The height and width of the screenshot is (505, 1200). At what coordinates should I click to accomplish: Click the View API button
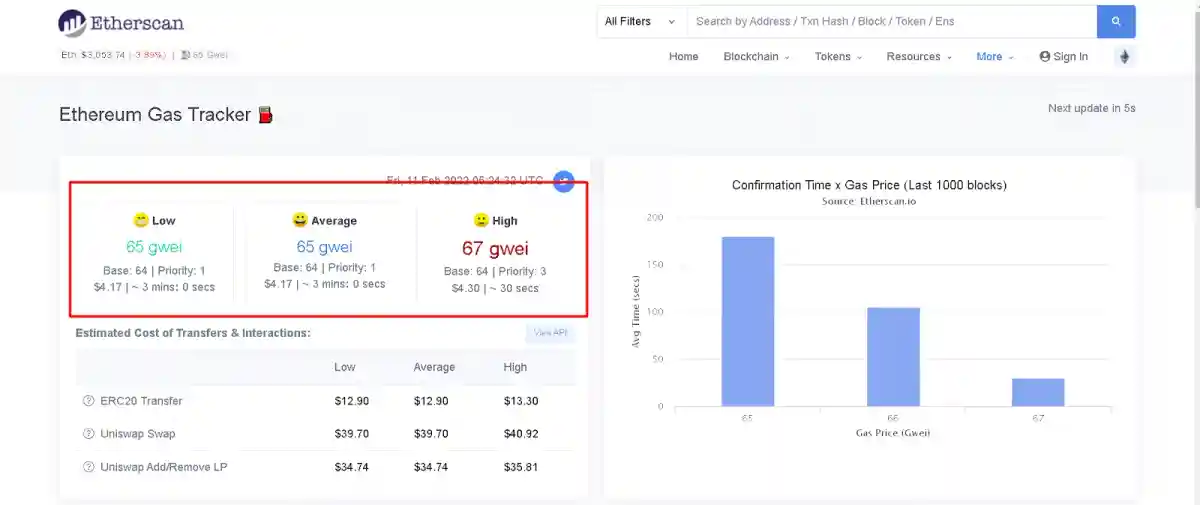point(550,333)
